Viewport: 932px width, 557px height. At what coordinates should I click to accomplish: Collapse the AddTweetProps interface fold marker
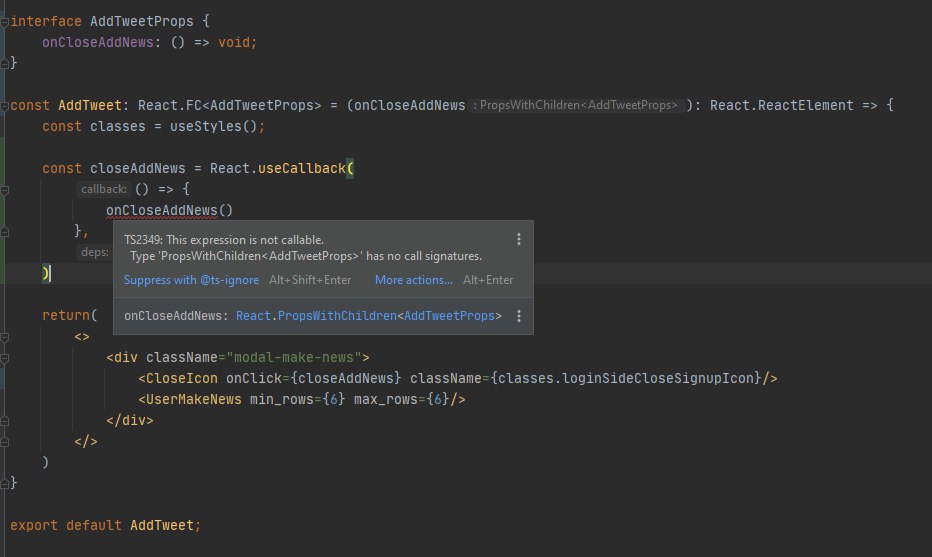pos(5,21)
